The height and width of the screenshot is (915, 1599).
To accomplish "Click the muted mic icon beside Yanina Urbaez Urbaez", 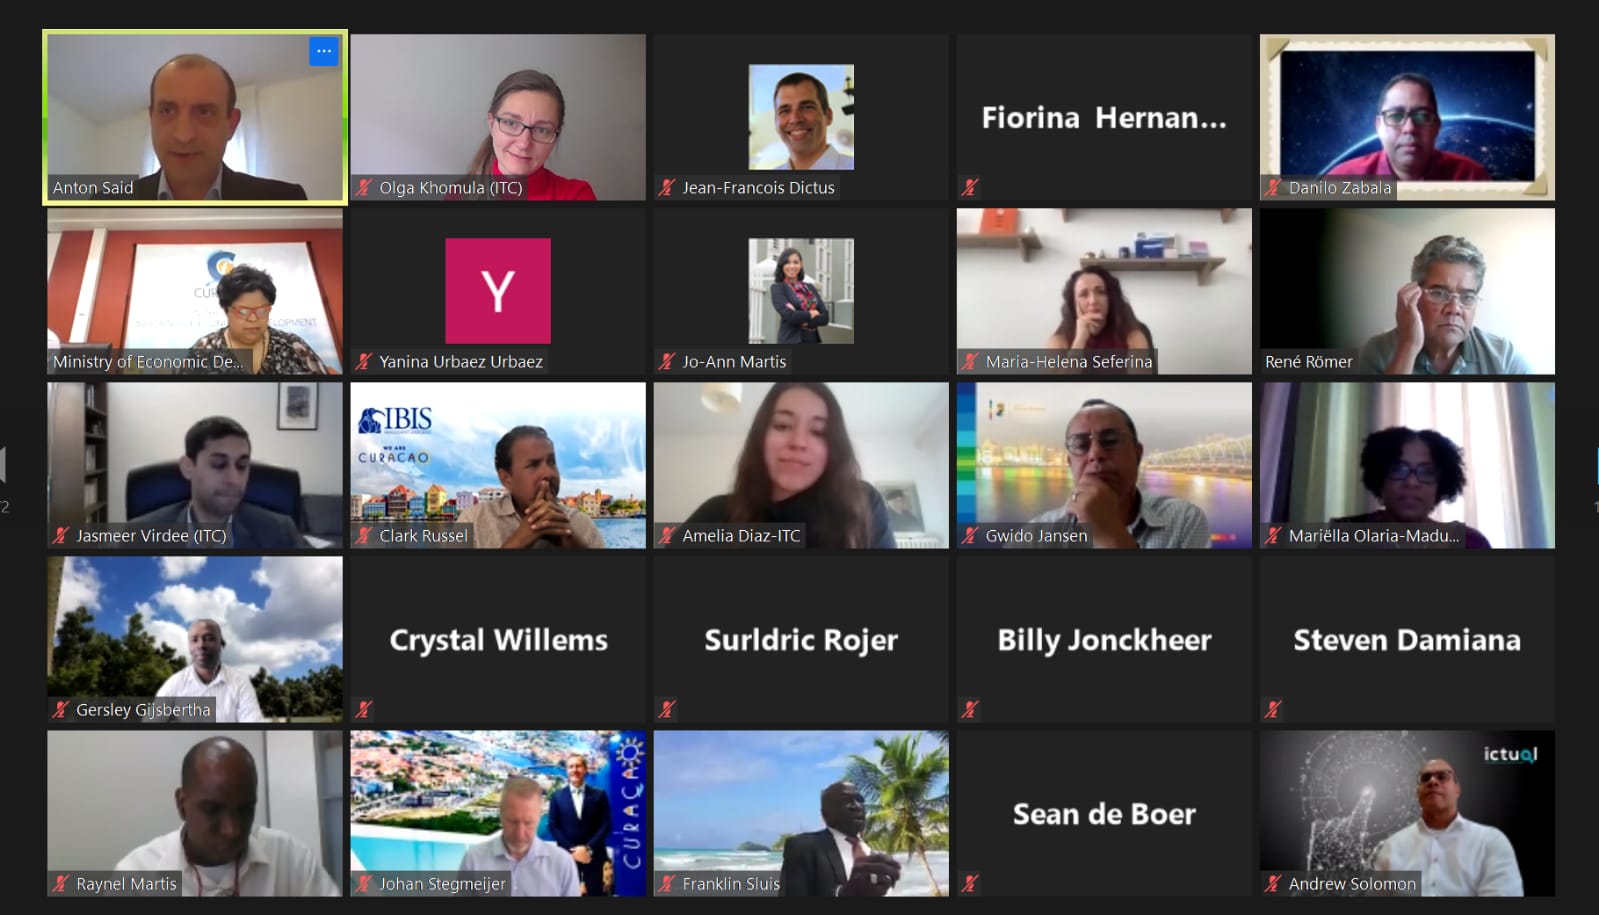I will pos(364,361).
